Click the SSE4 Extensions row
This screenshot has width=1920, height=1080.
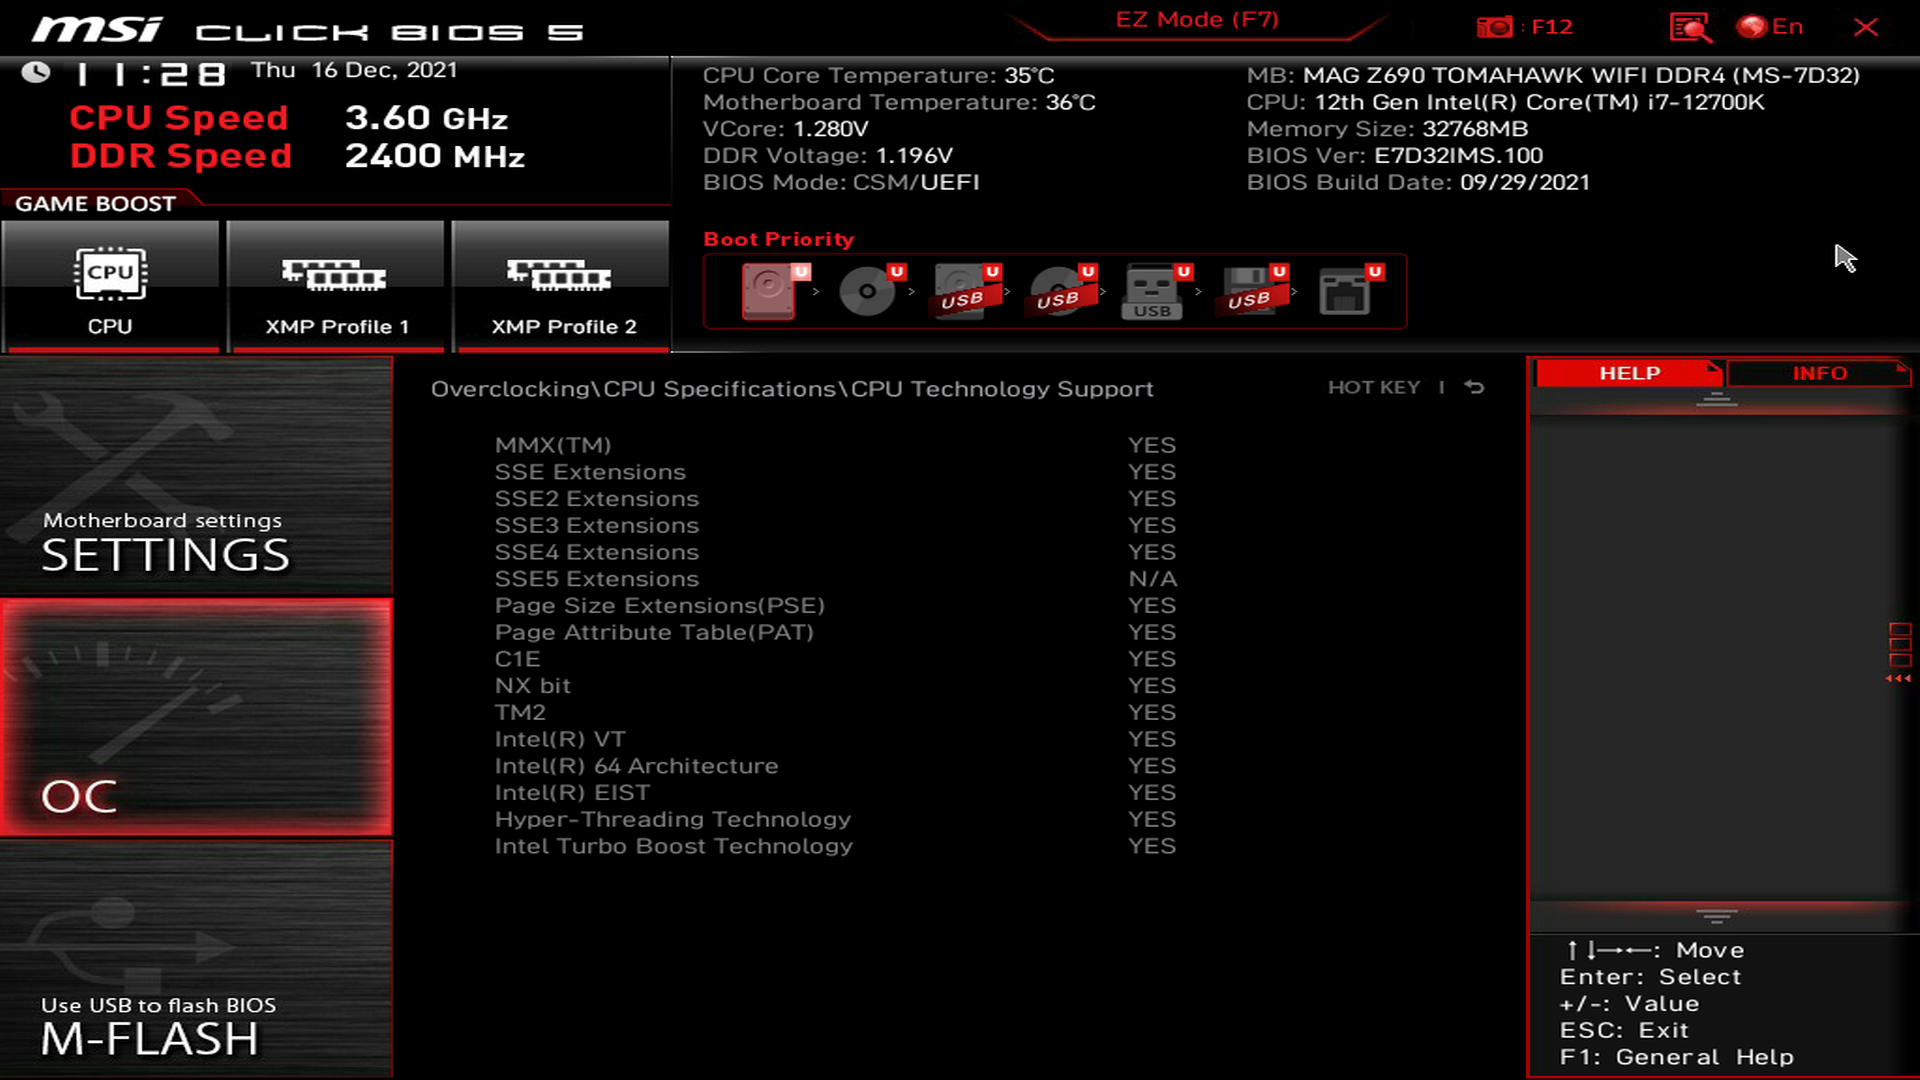point(835,552)
